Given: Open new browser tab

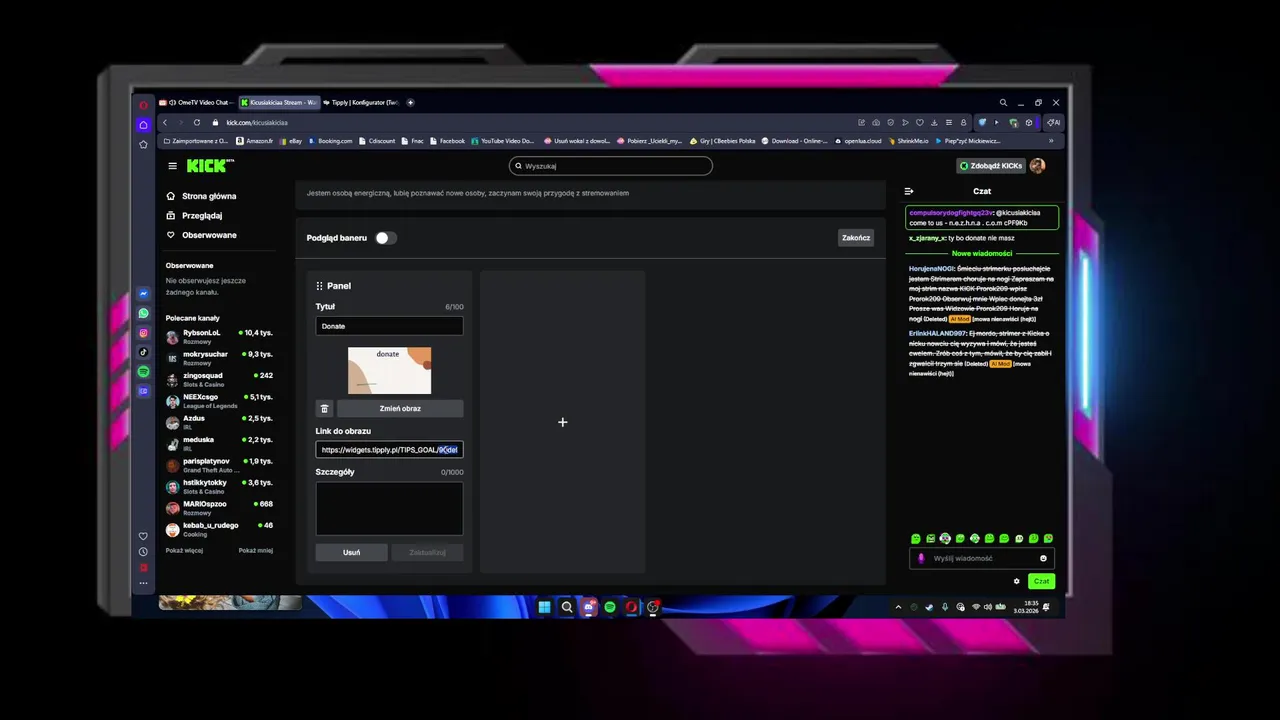Looking at the screenshot, I should pos(410,102).
